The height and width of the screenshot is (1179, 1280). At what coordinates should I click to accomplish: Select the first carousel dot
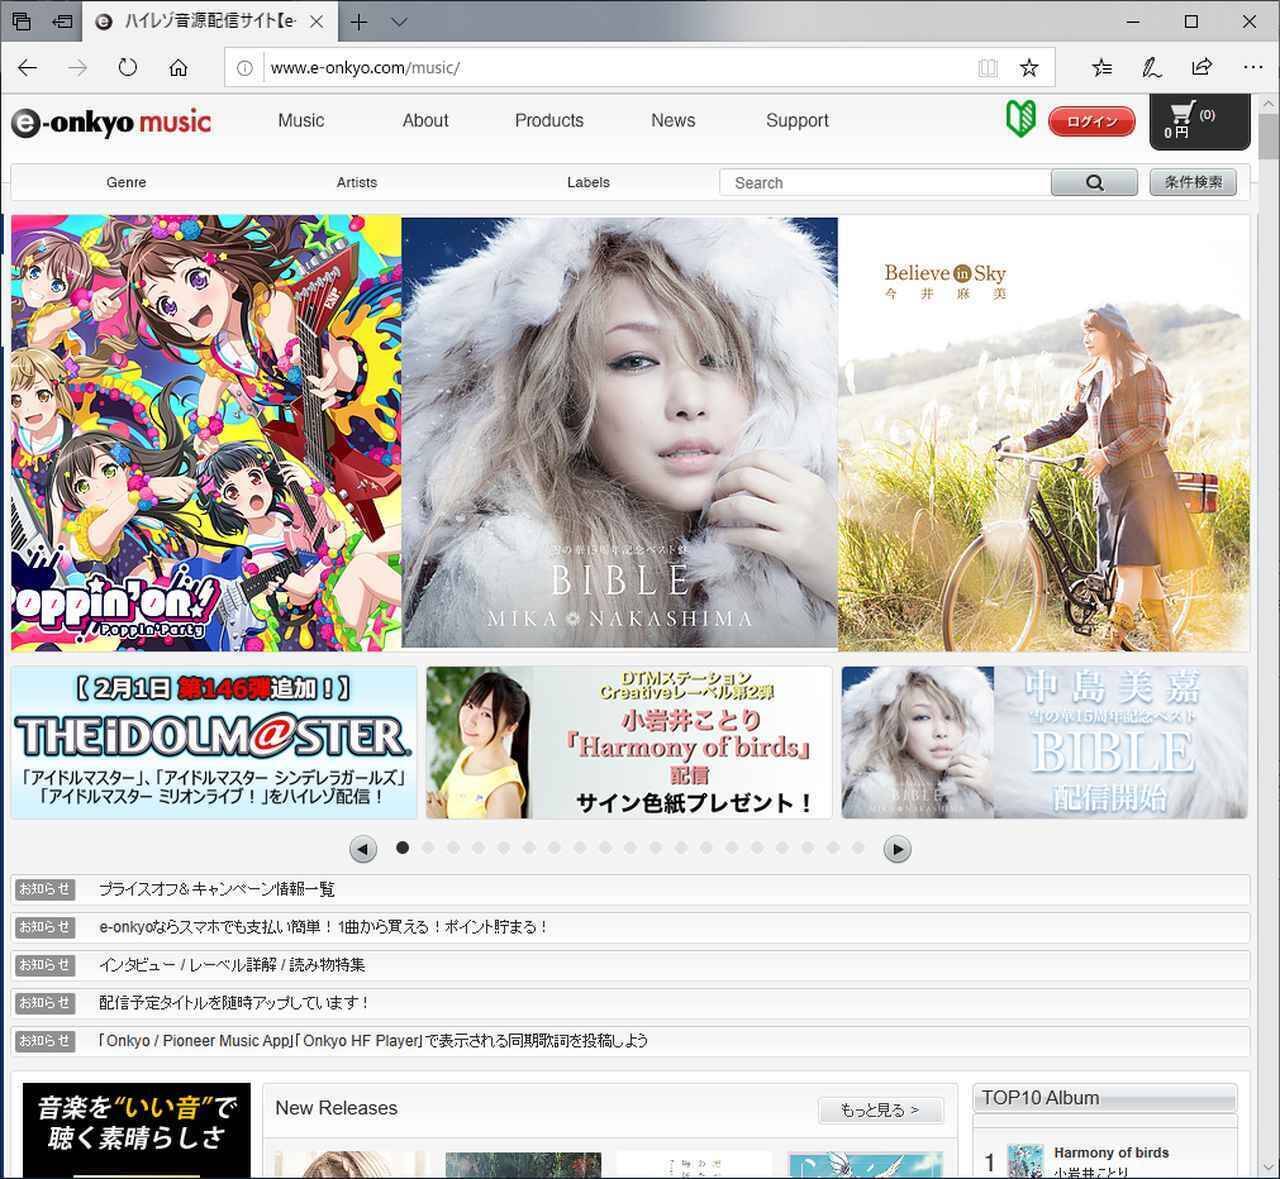(402, 847)
